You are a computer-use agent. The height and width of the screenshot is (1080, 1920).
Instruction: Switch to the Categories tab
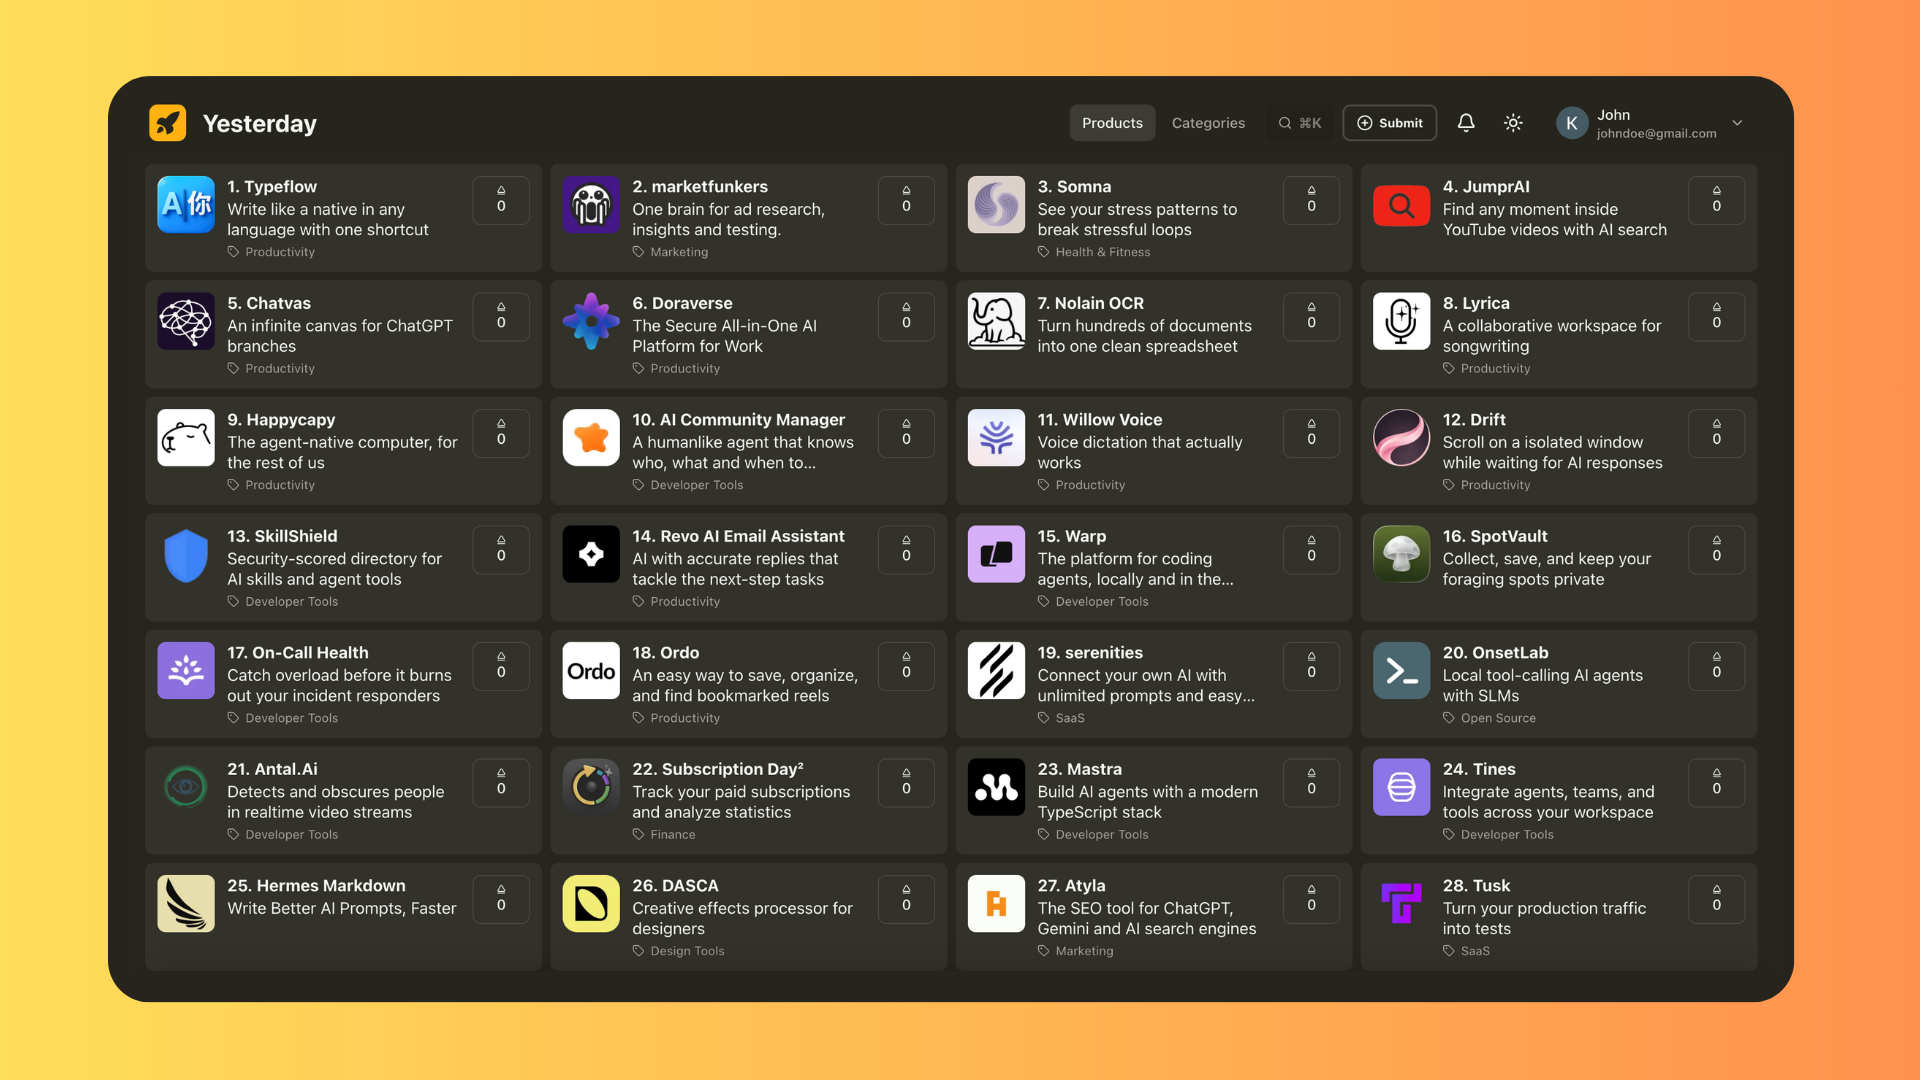pos(1208,123)
